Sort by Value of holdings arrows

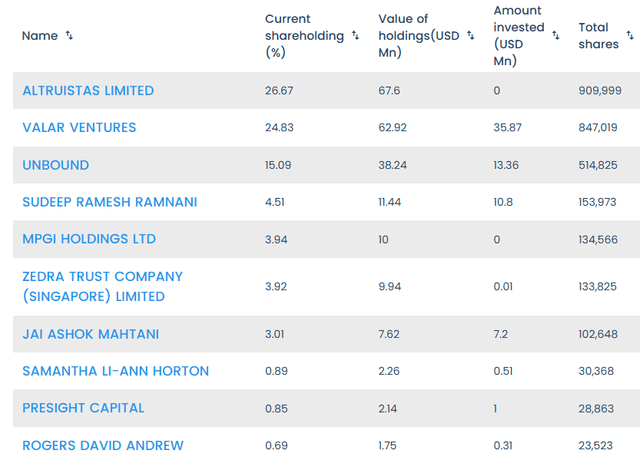[470, 36]
